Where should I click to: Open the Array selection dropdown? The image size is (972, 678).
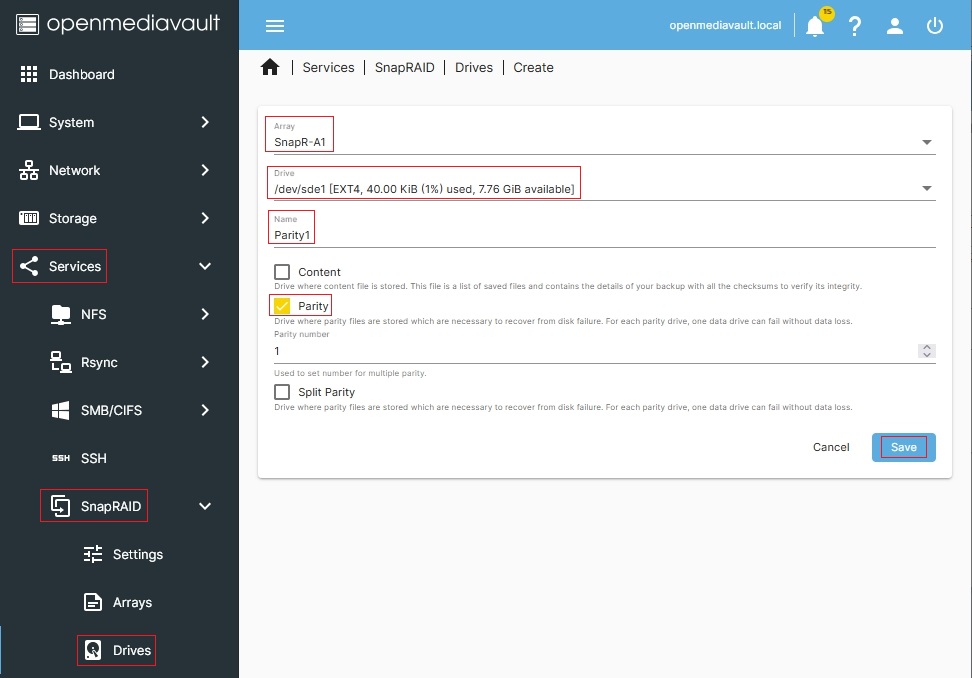pos(926,141)
